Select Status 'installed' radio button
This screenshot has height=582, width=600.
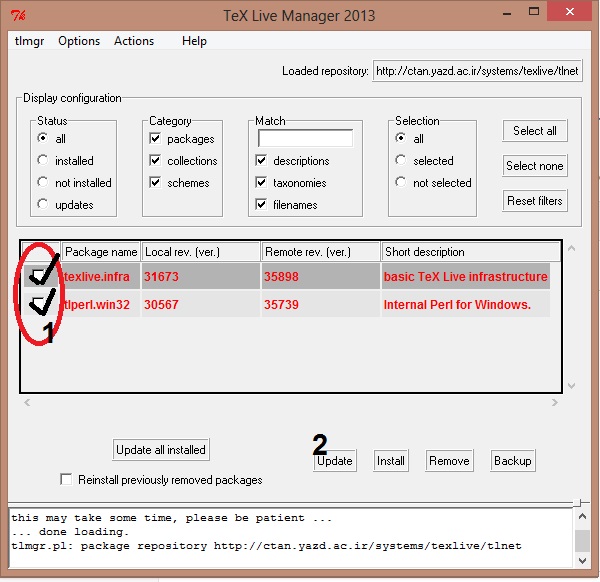43,160
